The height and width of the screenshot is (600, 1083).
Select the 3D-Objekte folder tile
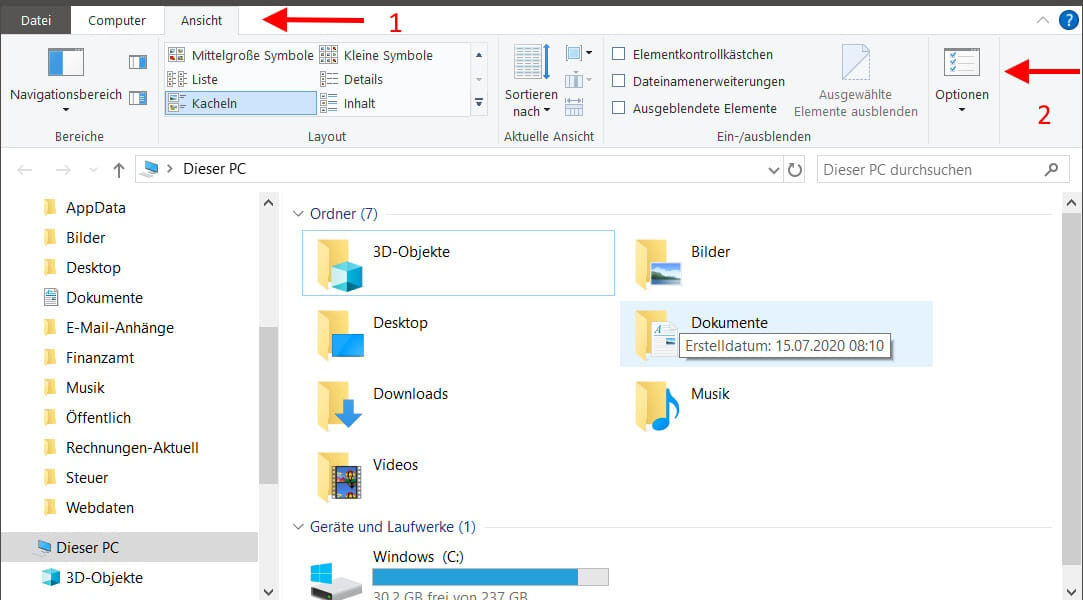coord(458,263)
